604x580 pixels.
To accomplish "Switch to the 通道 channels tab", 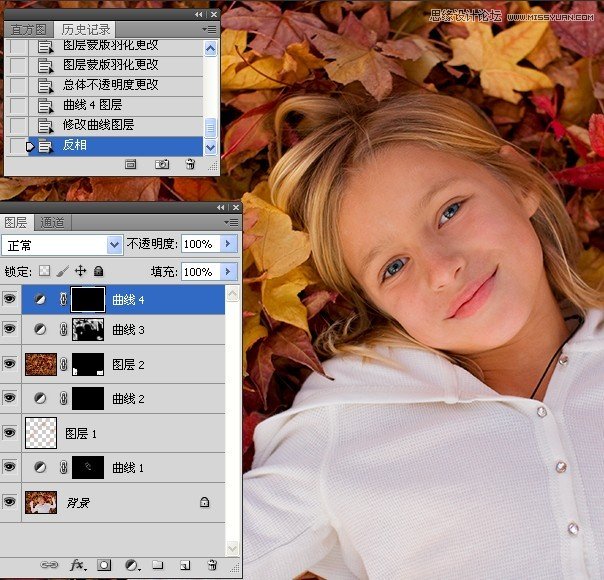I will [x=52, y=222].
